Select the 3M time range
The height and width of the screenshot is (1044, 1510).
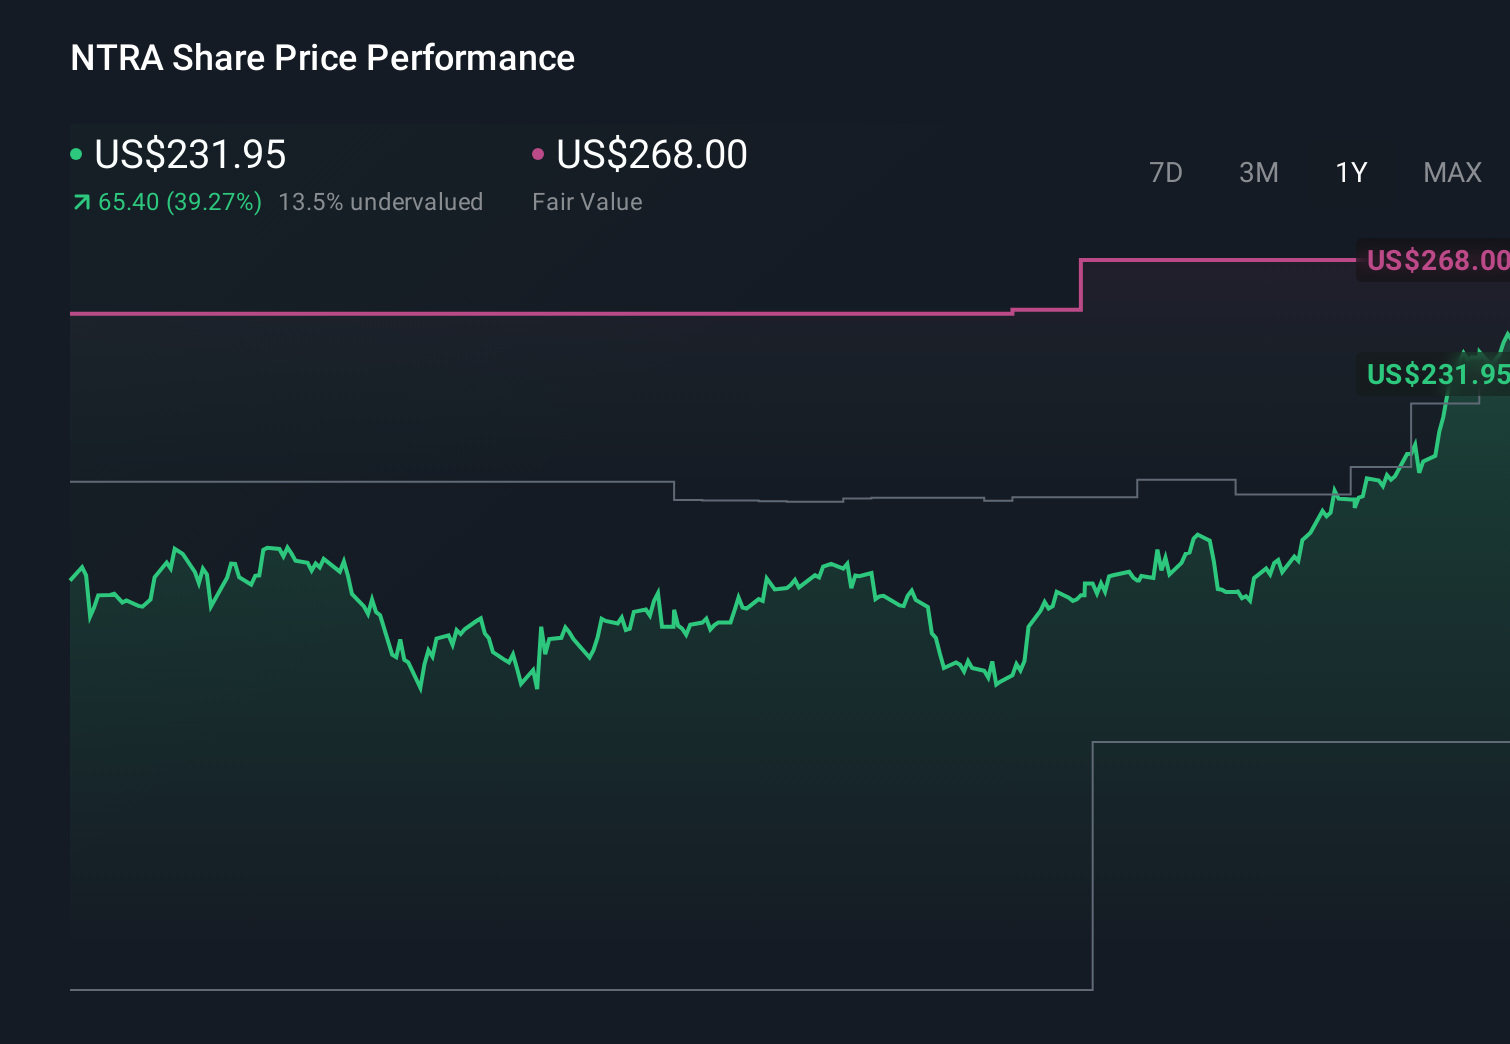pyautogui.click(x=1258, y=172)
